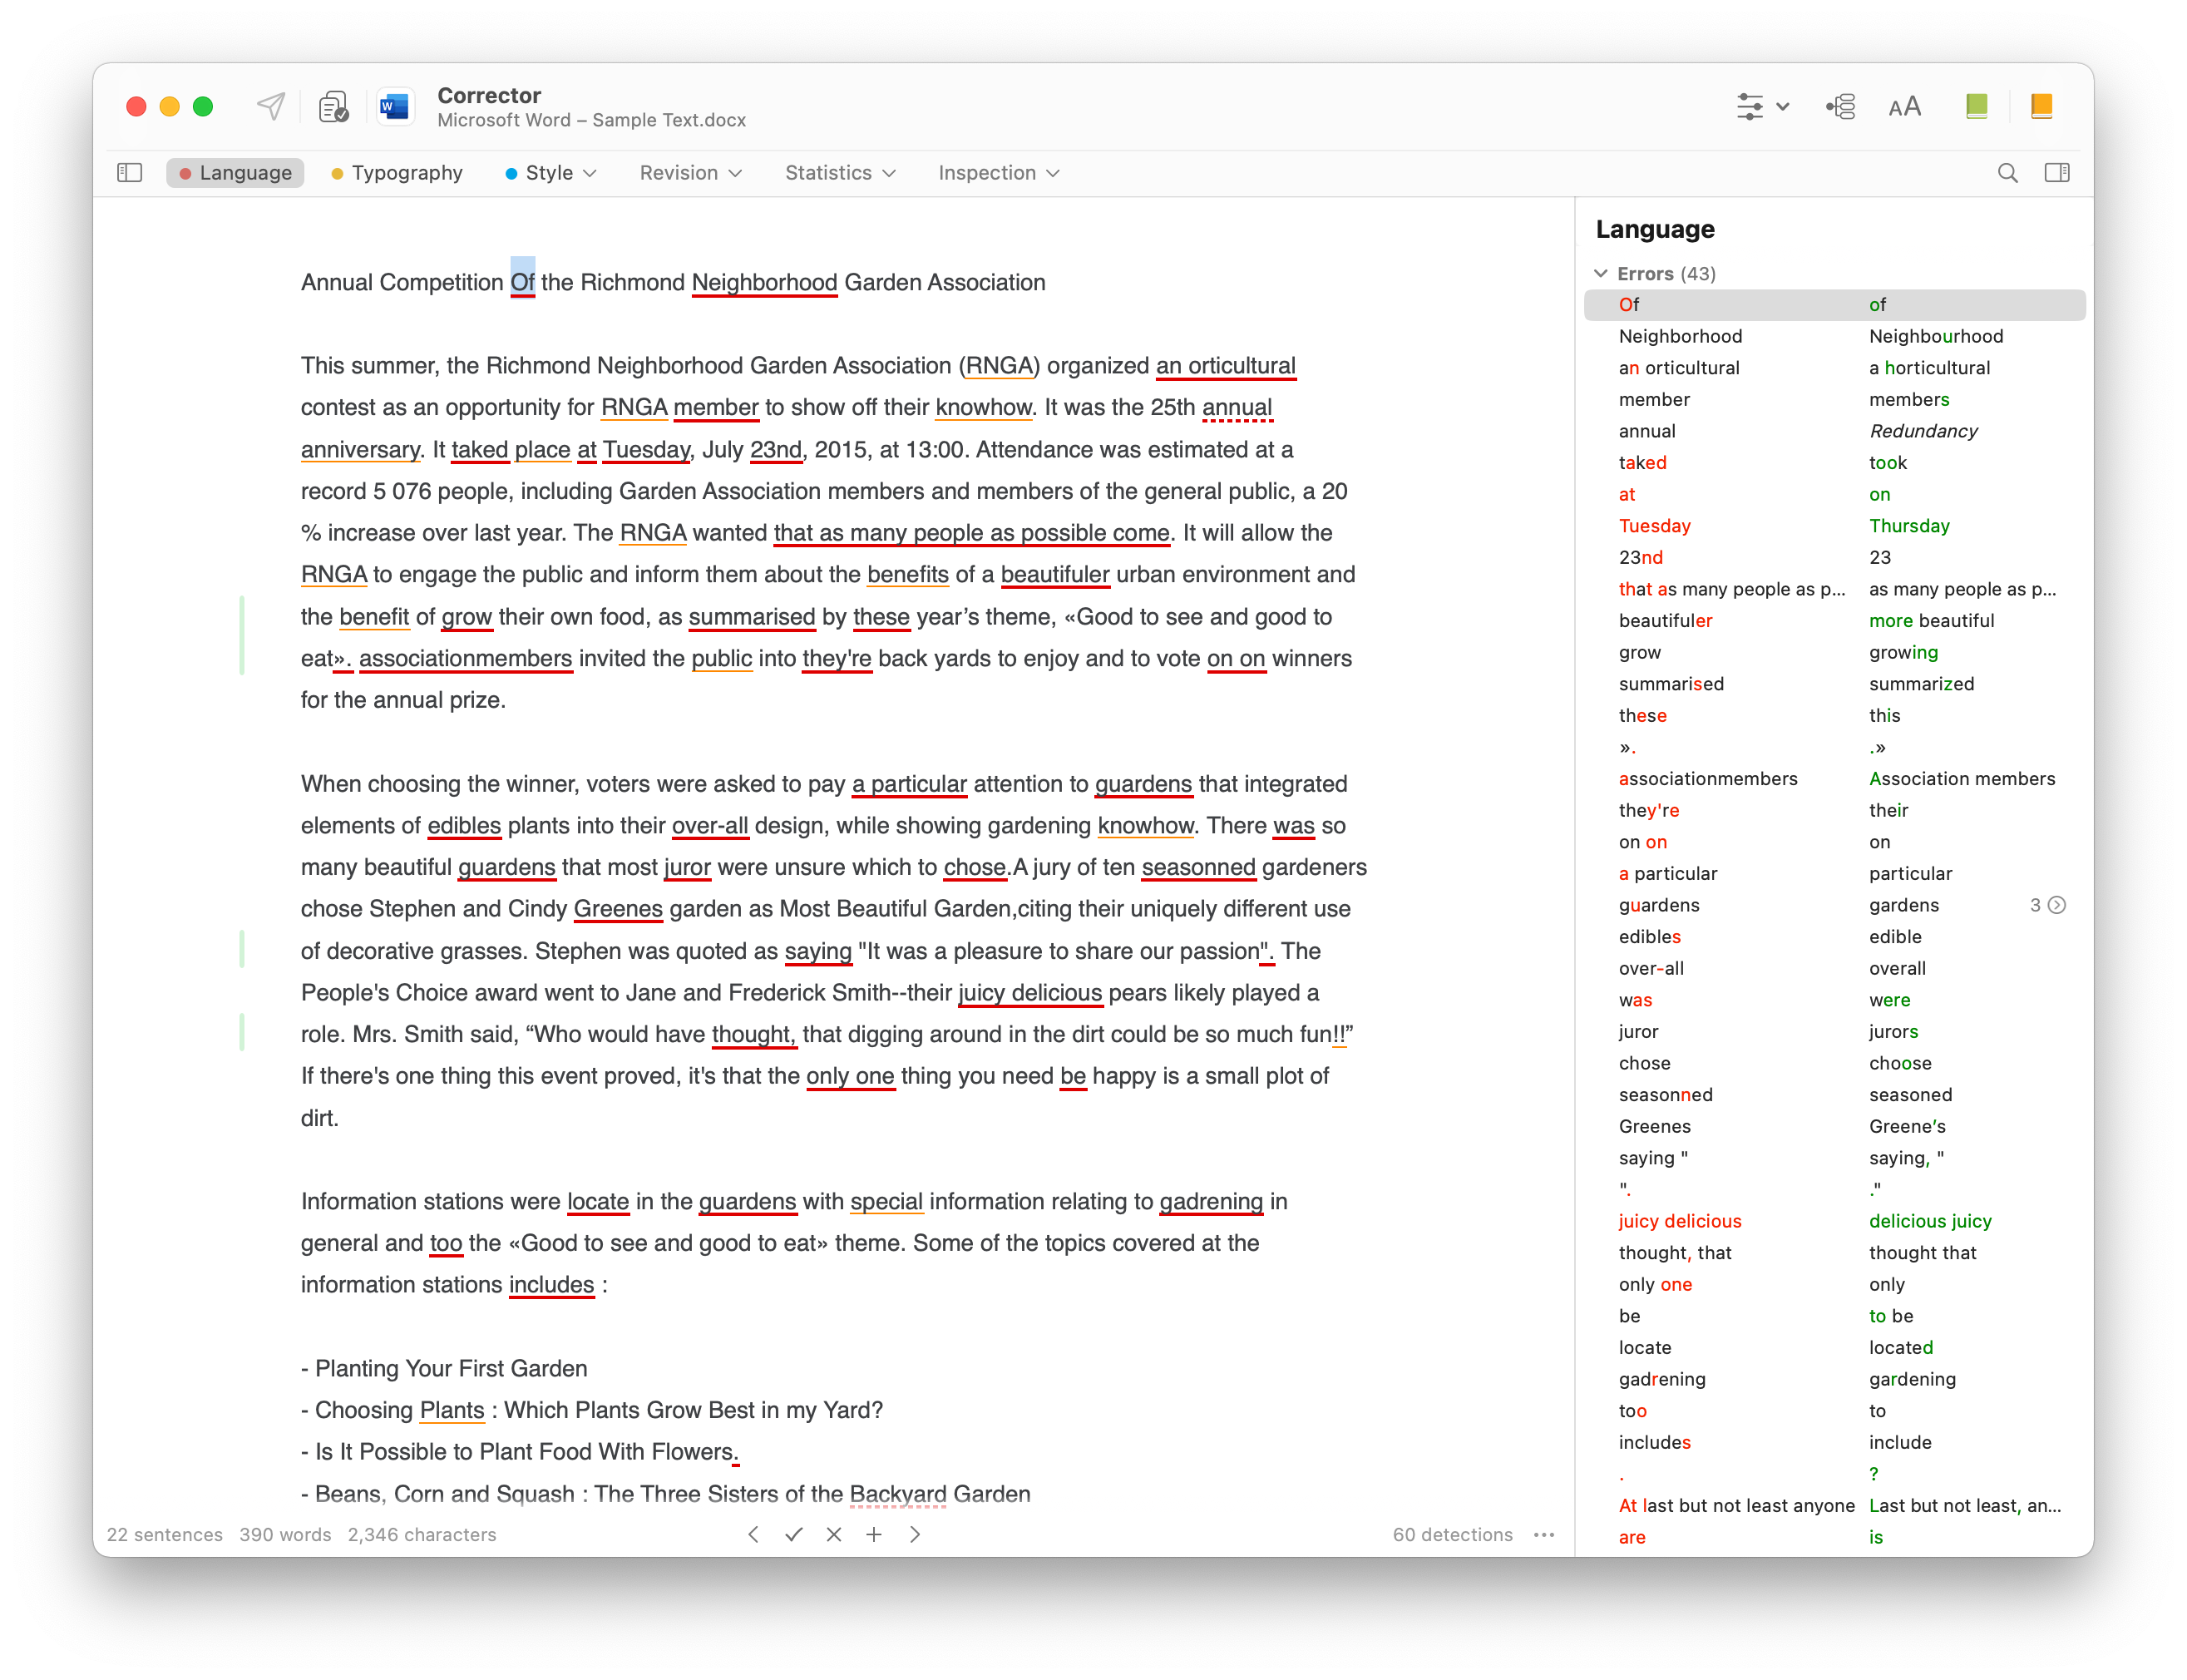The image size is (2187, 1680).
Task: Select the 'over-all' error row
Action: (x=1835, y=968)
